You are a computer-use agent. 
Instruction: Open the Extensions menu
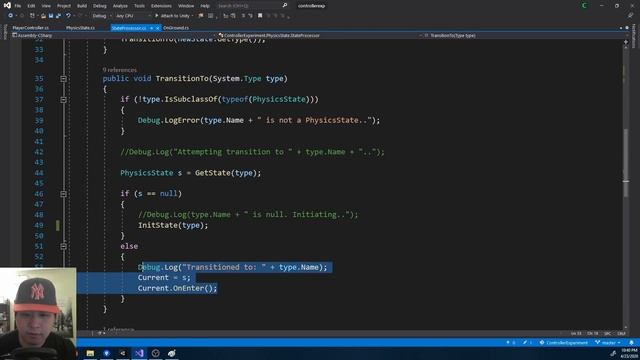161,6
